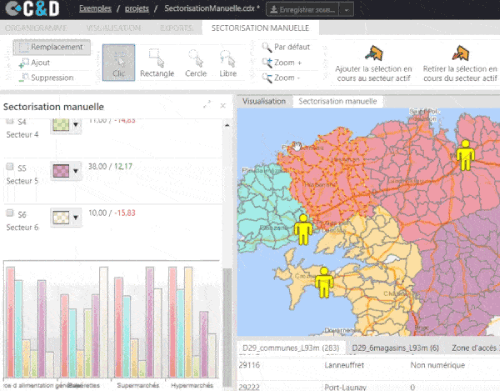This screenshot has width=500, height=391.
Task: Click the Secteur 4 green pattern swatch
Action: point(61,125)
